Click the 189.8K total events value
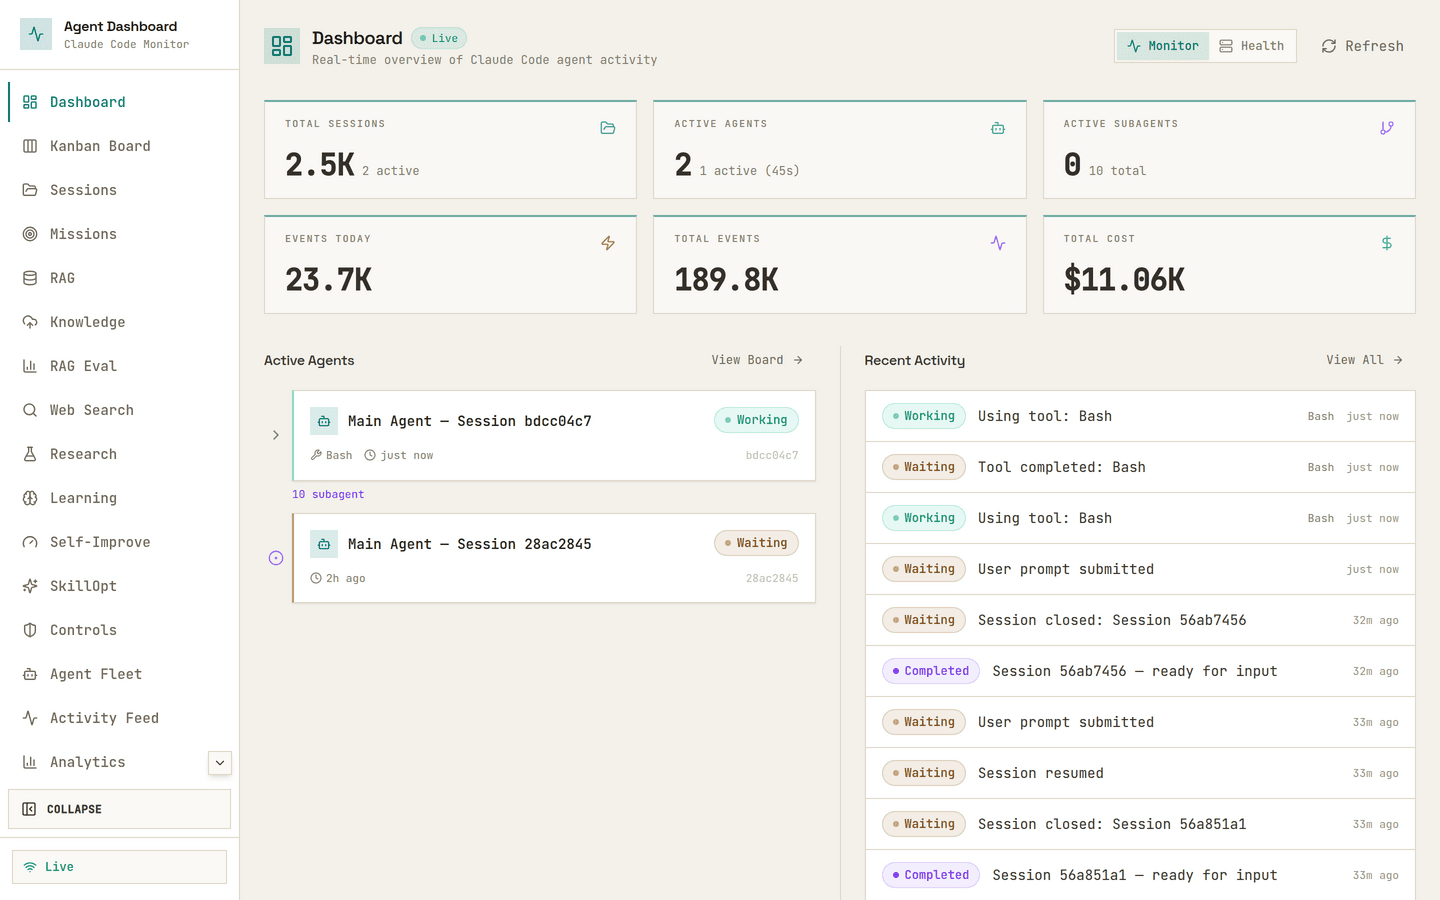Screen dimensions: 1440x900 [x=726, y=280]
